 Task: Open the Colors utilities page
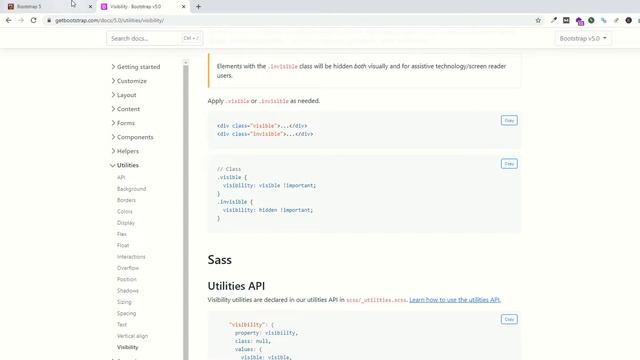(x=124, y=211)
